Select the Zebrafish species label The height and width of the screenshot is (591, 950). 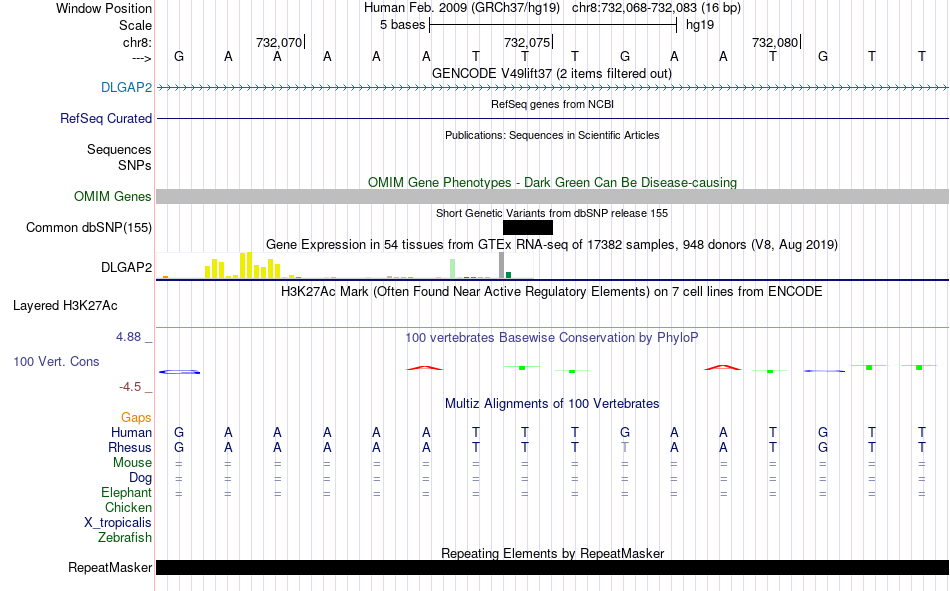click(125, 537)
